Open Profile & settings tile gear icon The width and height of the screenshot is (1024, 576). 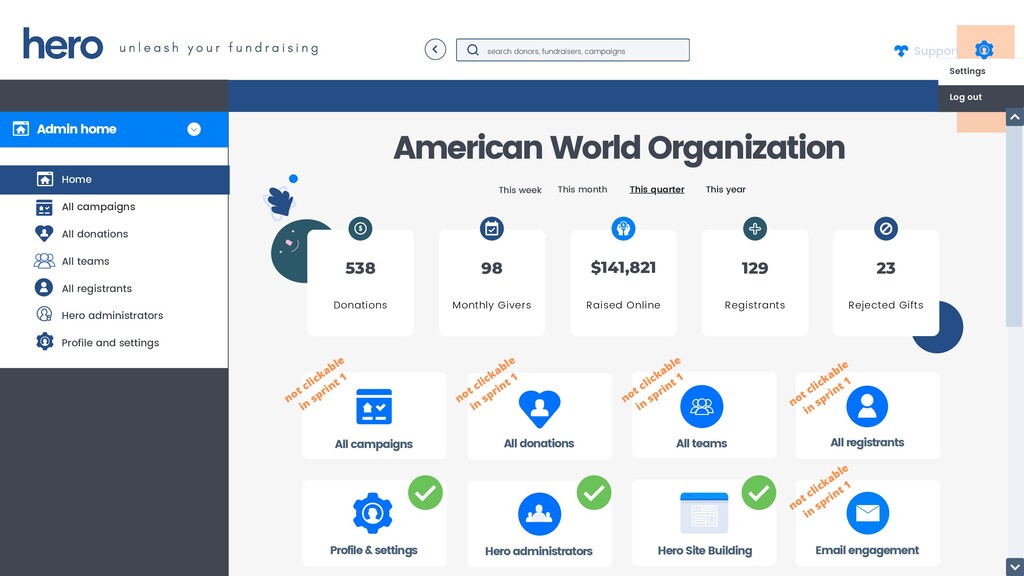(x=373, y=513)
